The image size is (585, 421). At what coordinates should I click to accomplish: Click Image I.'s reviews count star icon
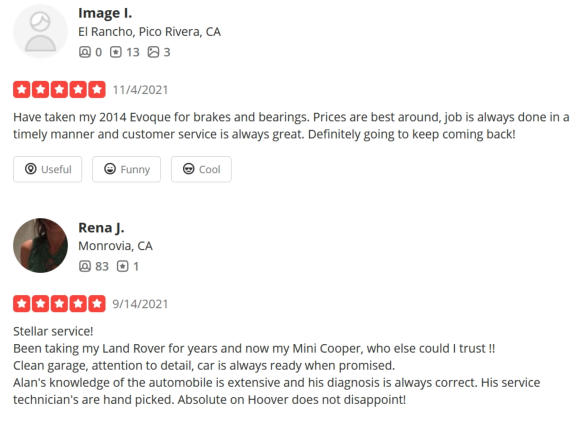116,52
